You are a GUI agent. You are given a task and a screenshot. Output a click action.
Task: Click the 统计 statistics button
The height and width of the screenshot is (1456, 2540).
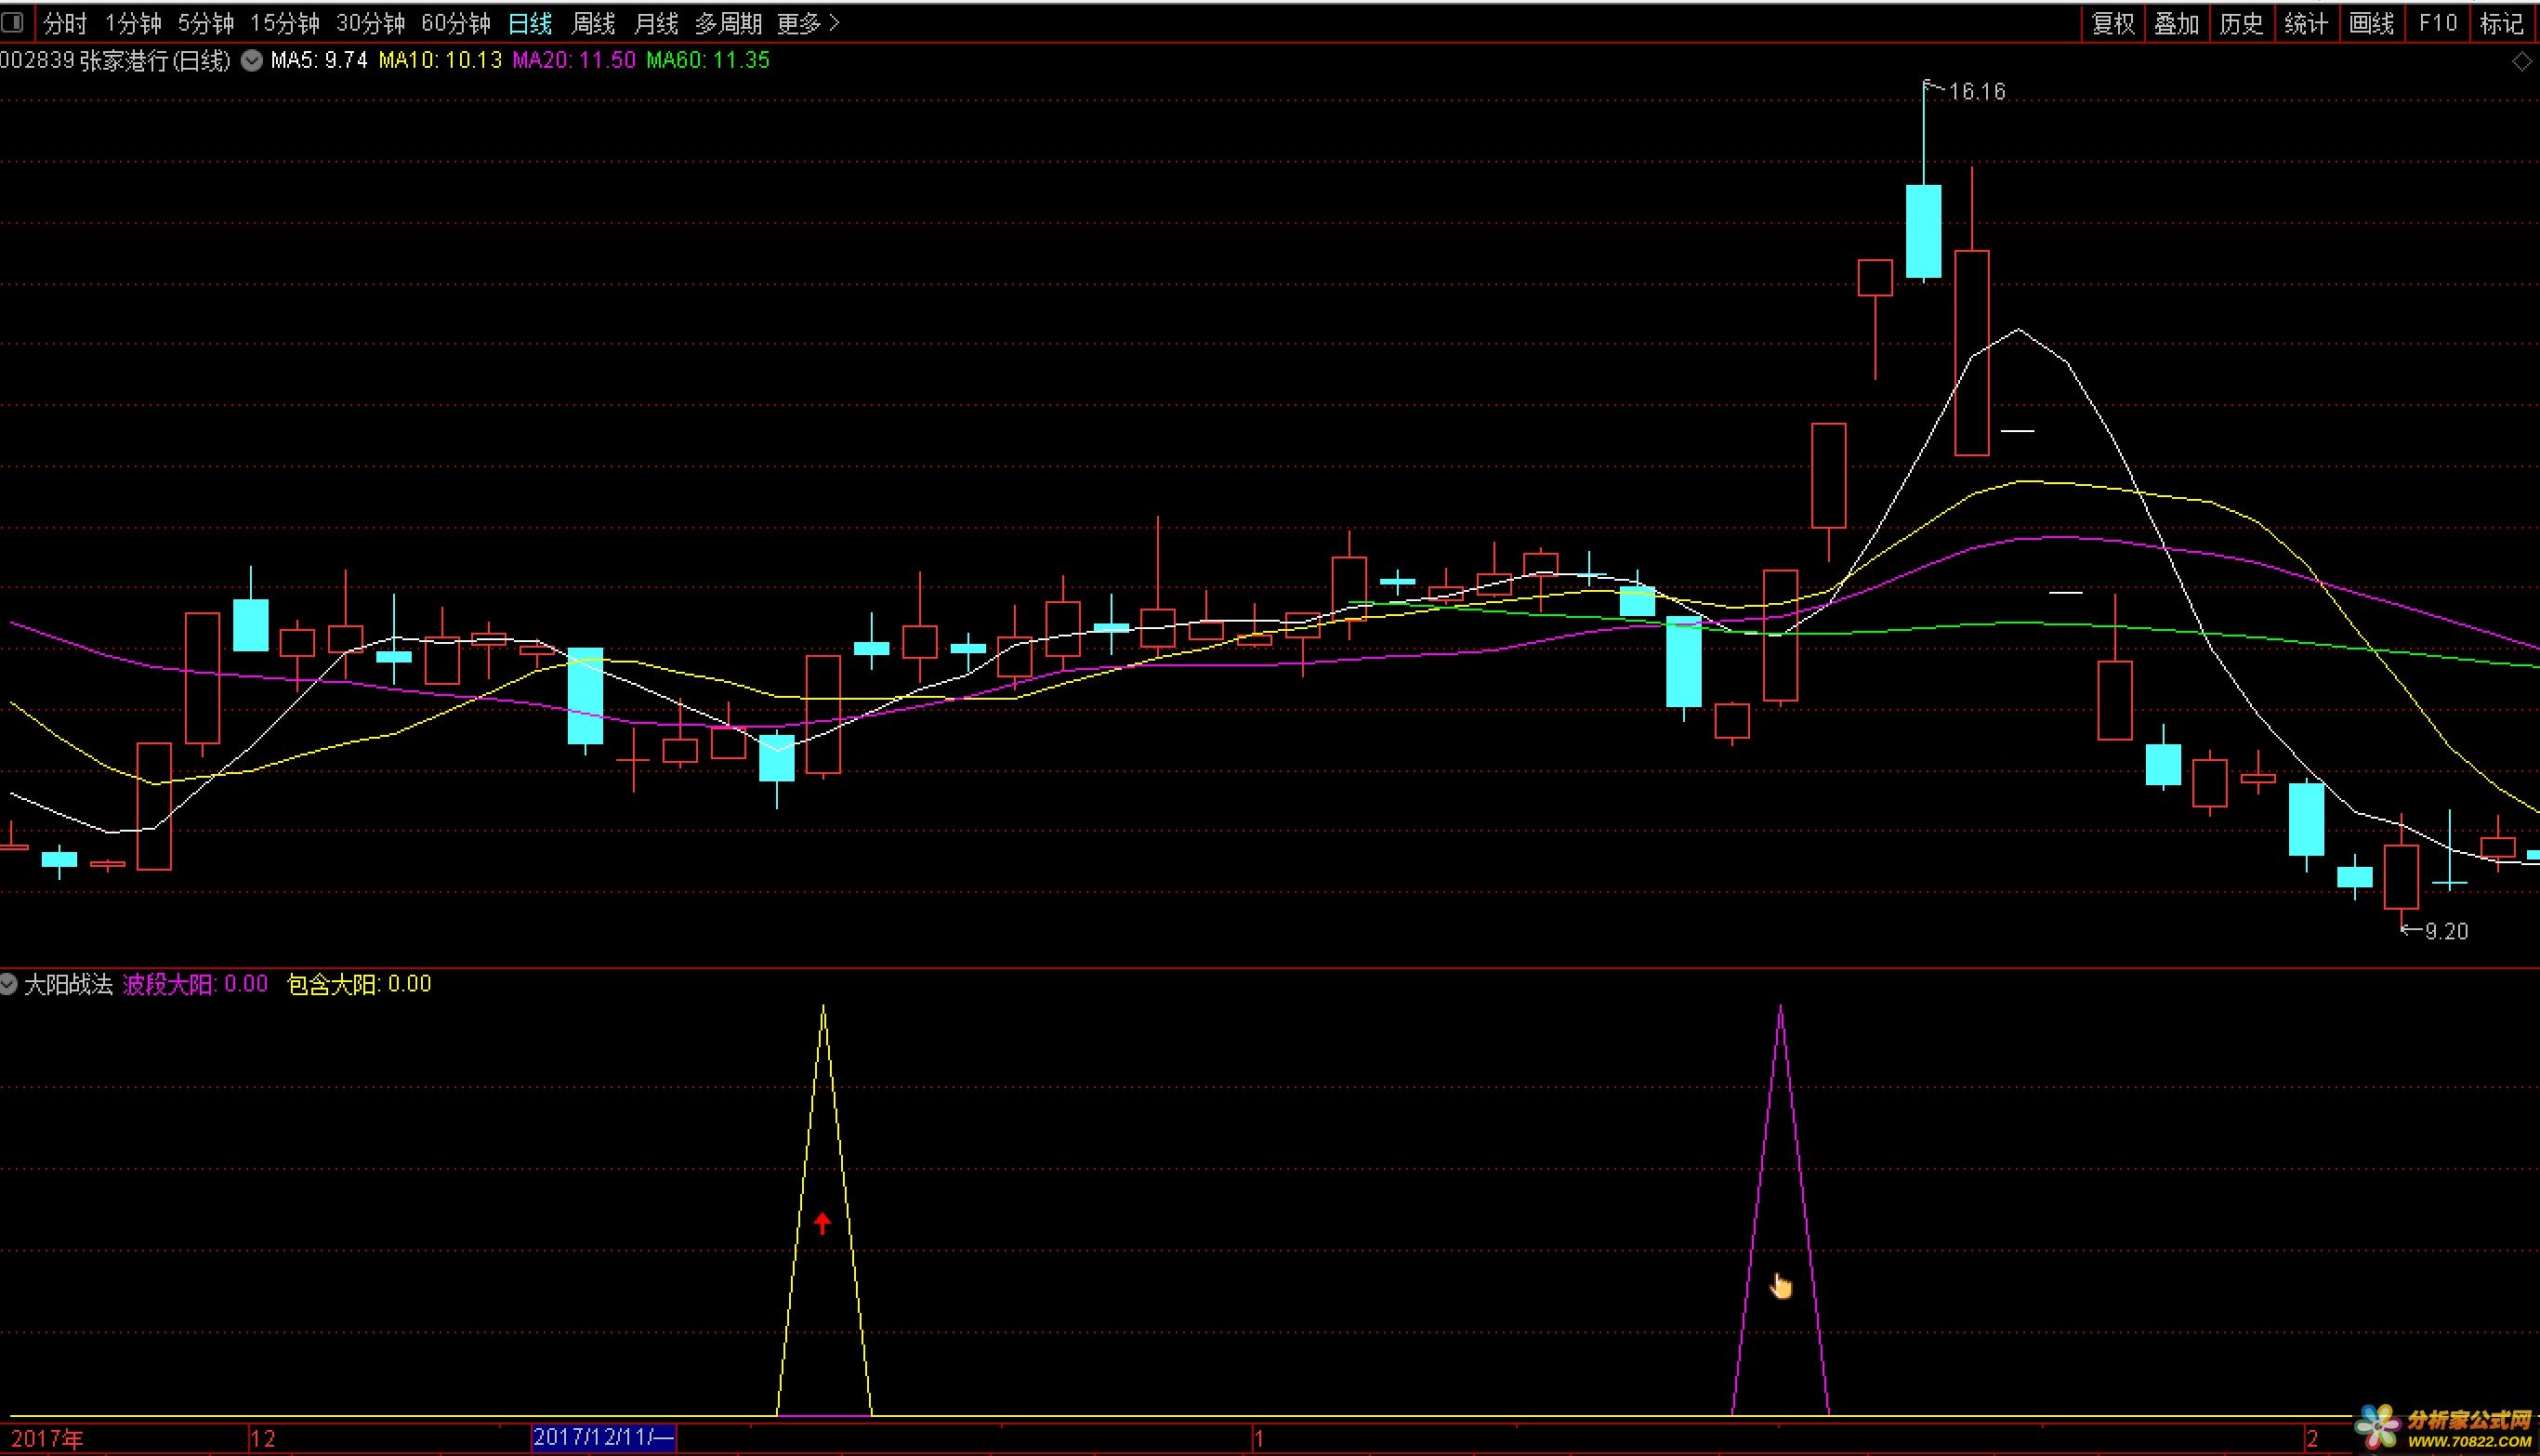point(2306,23)
